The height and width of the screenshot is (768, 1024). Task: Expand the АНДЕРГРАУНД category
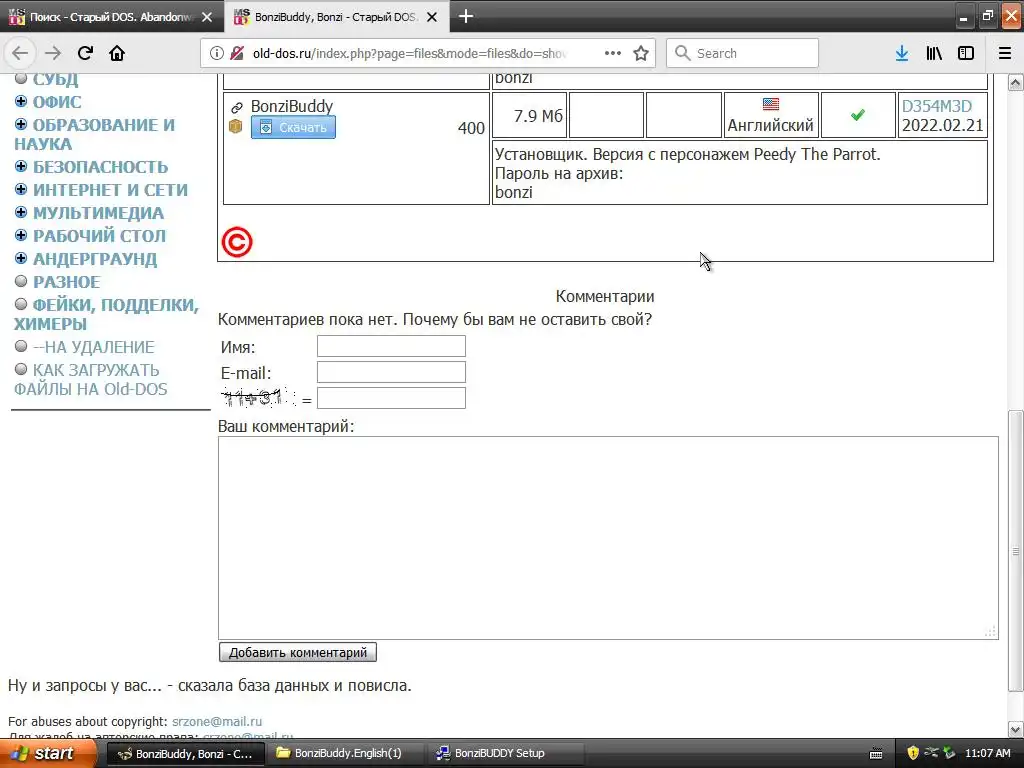click(x=21, y=258)
